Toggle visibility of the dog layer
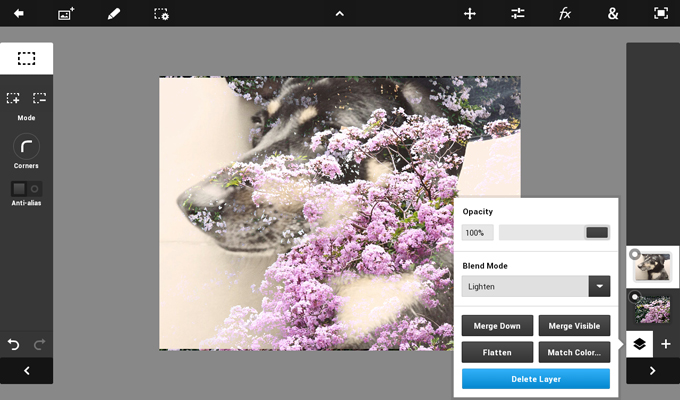This screenshot has width=680, height=400. 634,254
